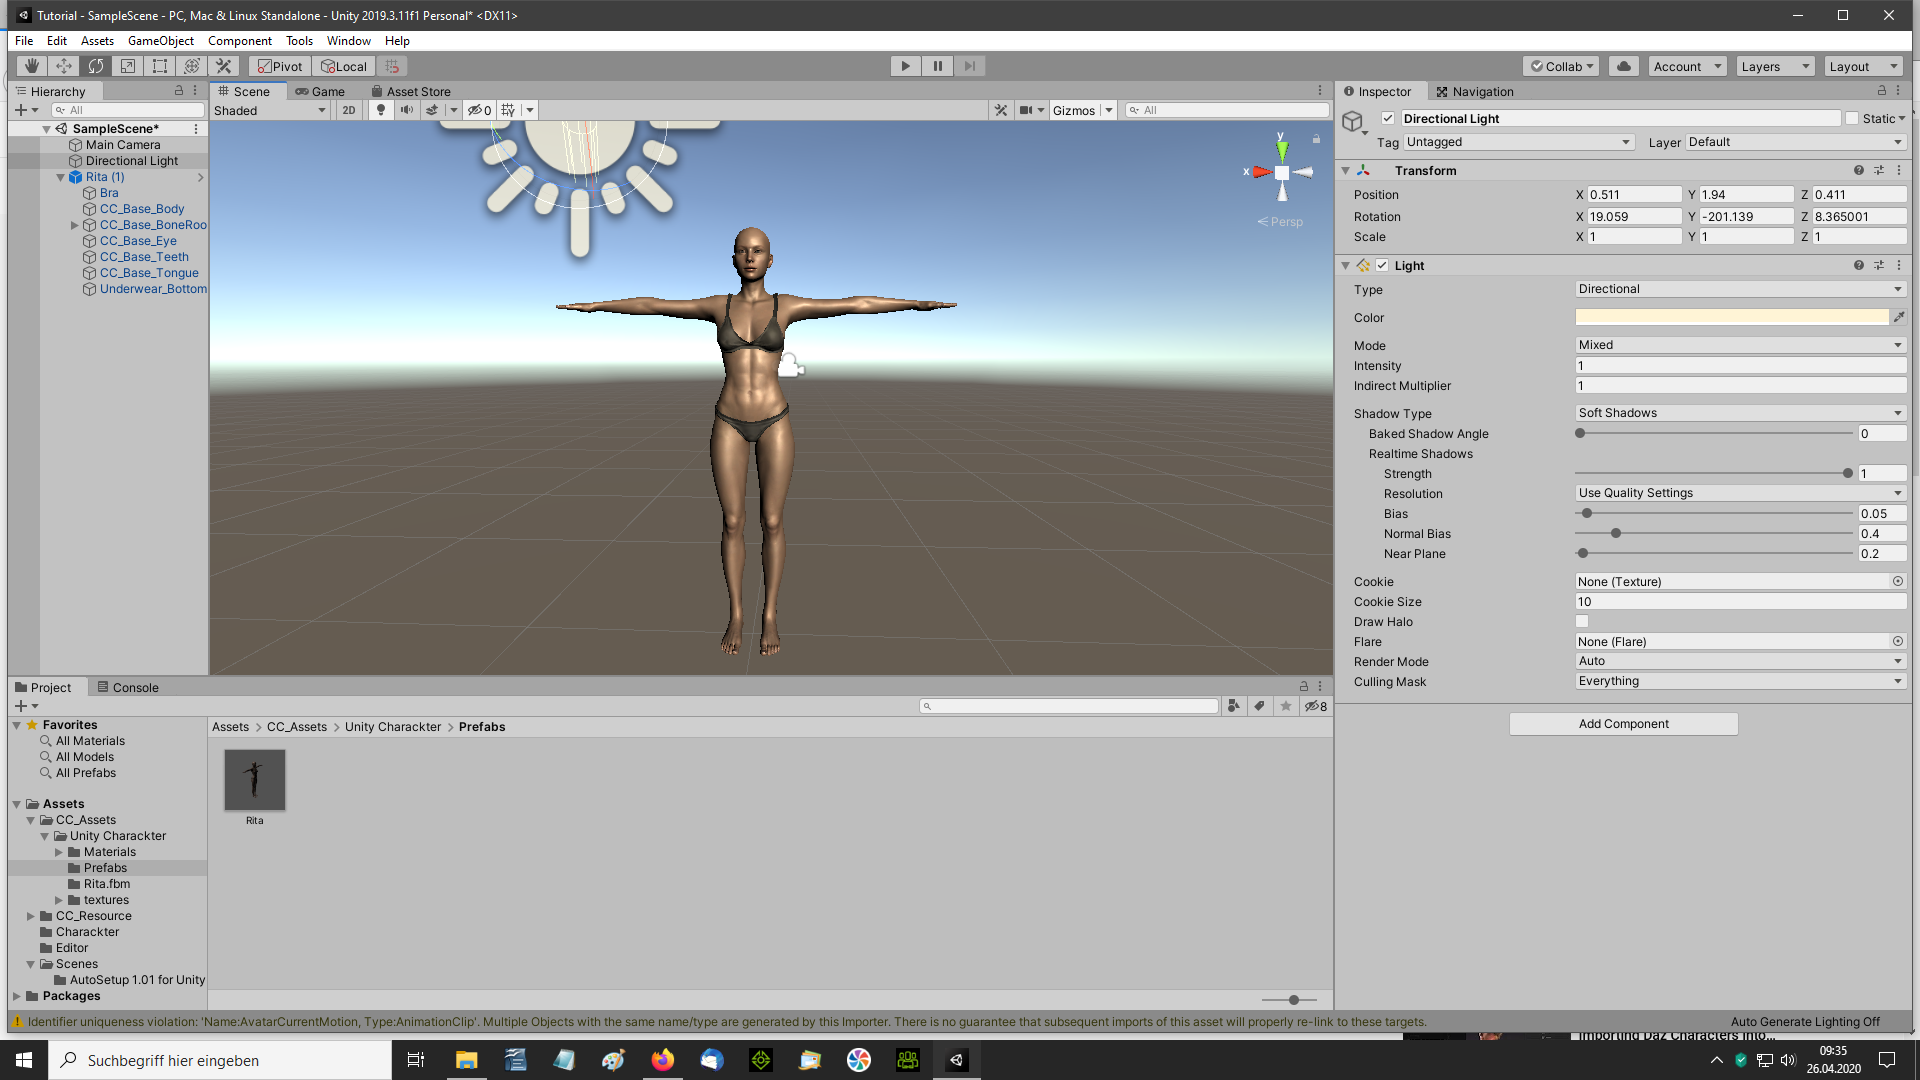Click the green Y axis on orientation gizmo

point(1282,149)
